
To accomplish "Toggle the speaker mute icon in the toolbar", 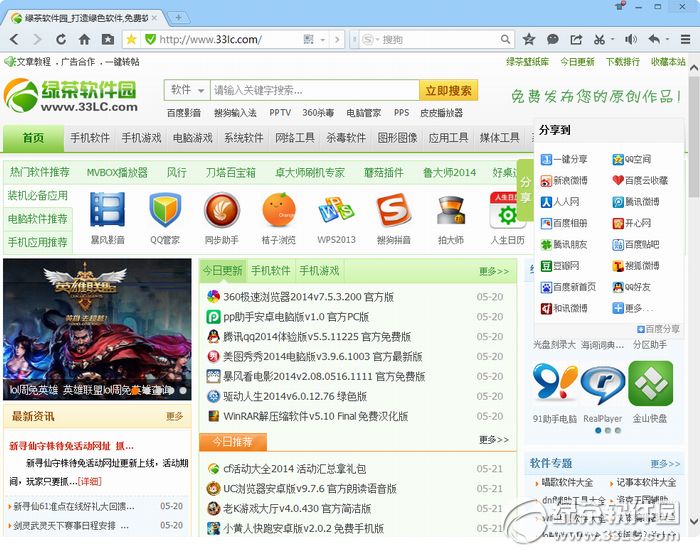I will [630, 40].
